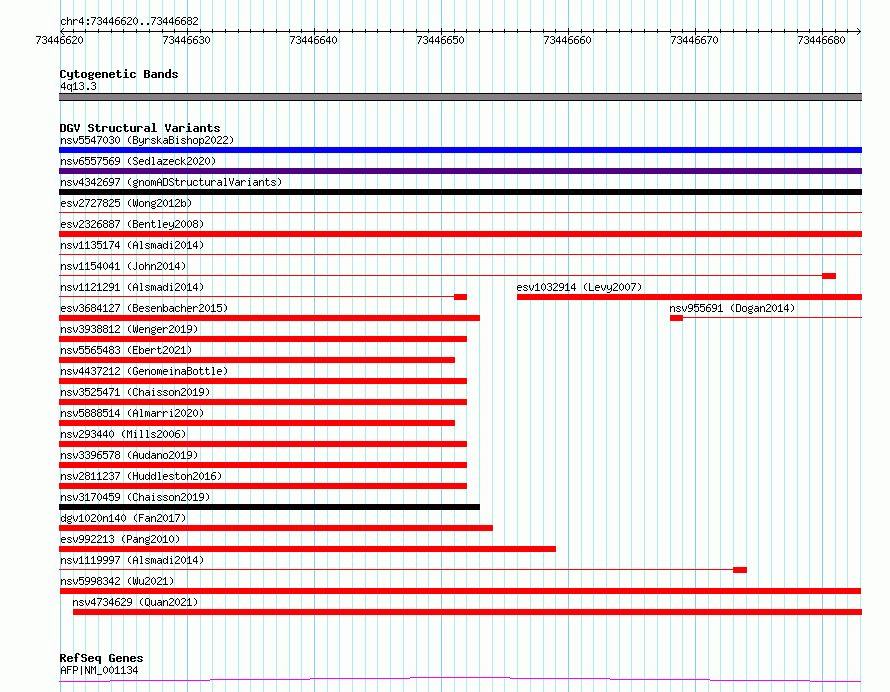This screenshot has width=890, height=692.
Task: Open nsv955691 (Dogan2014) variant
Action: 732,308
